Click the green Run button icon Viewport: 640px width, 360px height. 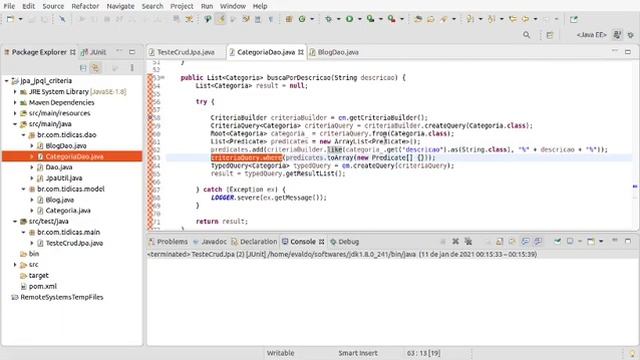coord(350,19)
